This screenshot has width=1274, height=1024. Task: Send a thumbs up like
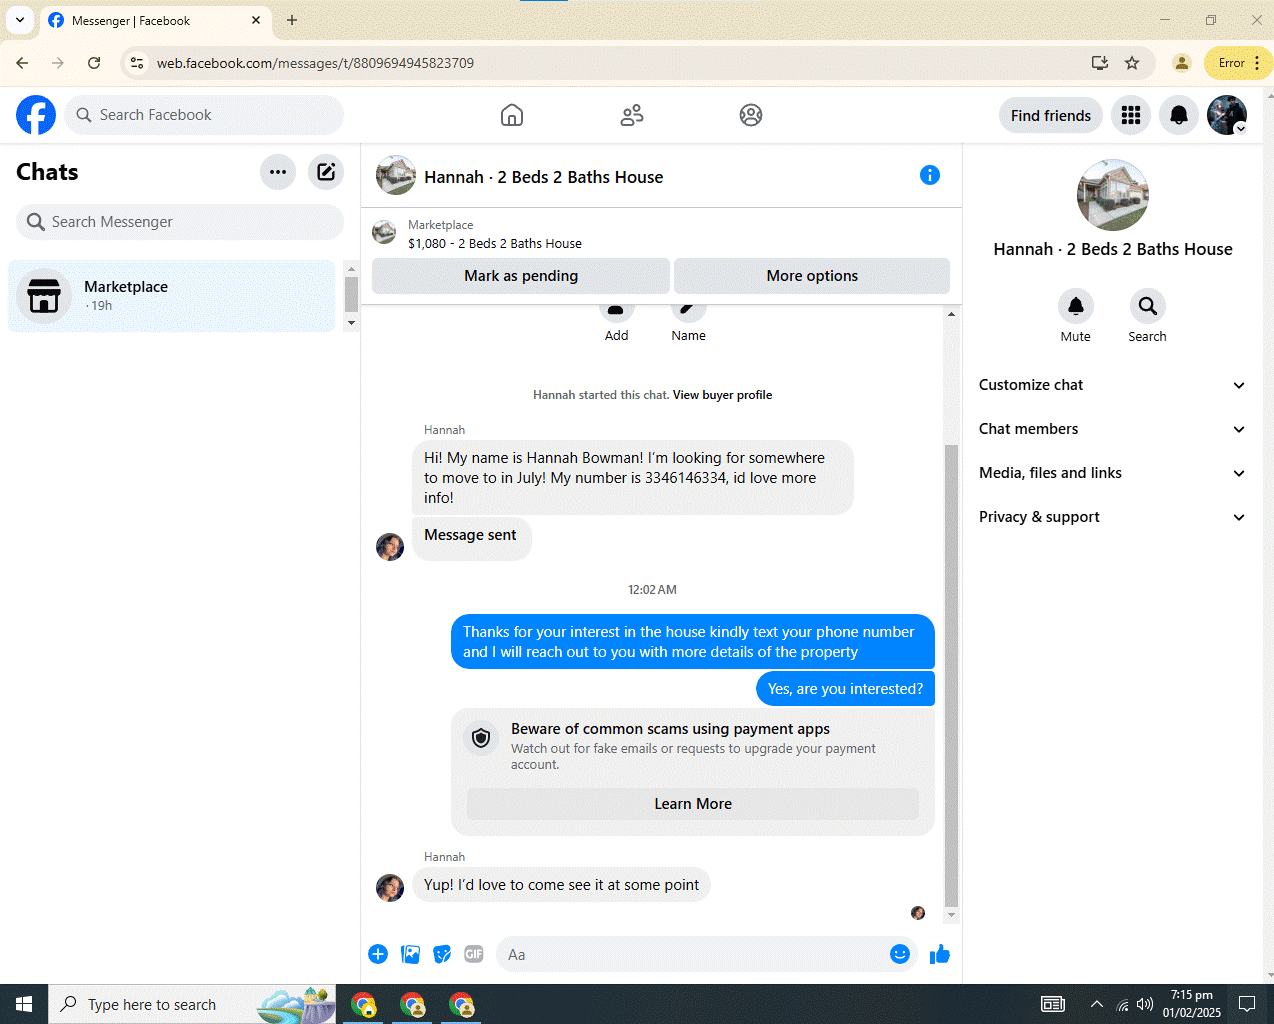tap(940, 954)
